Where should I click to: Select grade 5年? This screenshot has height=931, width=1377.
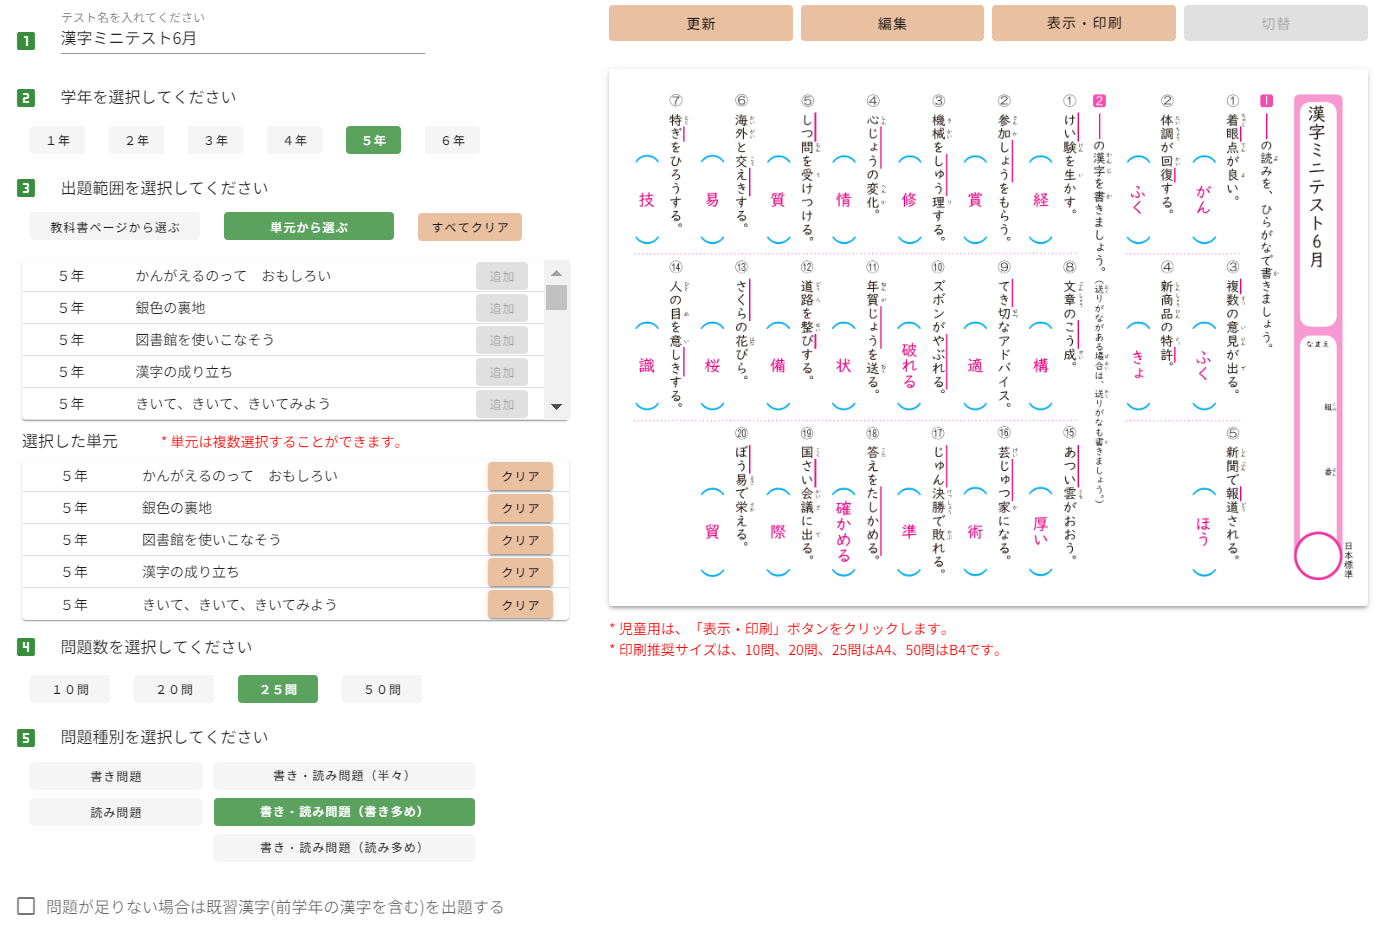374,140
